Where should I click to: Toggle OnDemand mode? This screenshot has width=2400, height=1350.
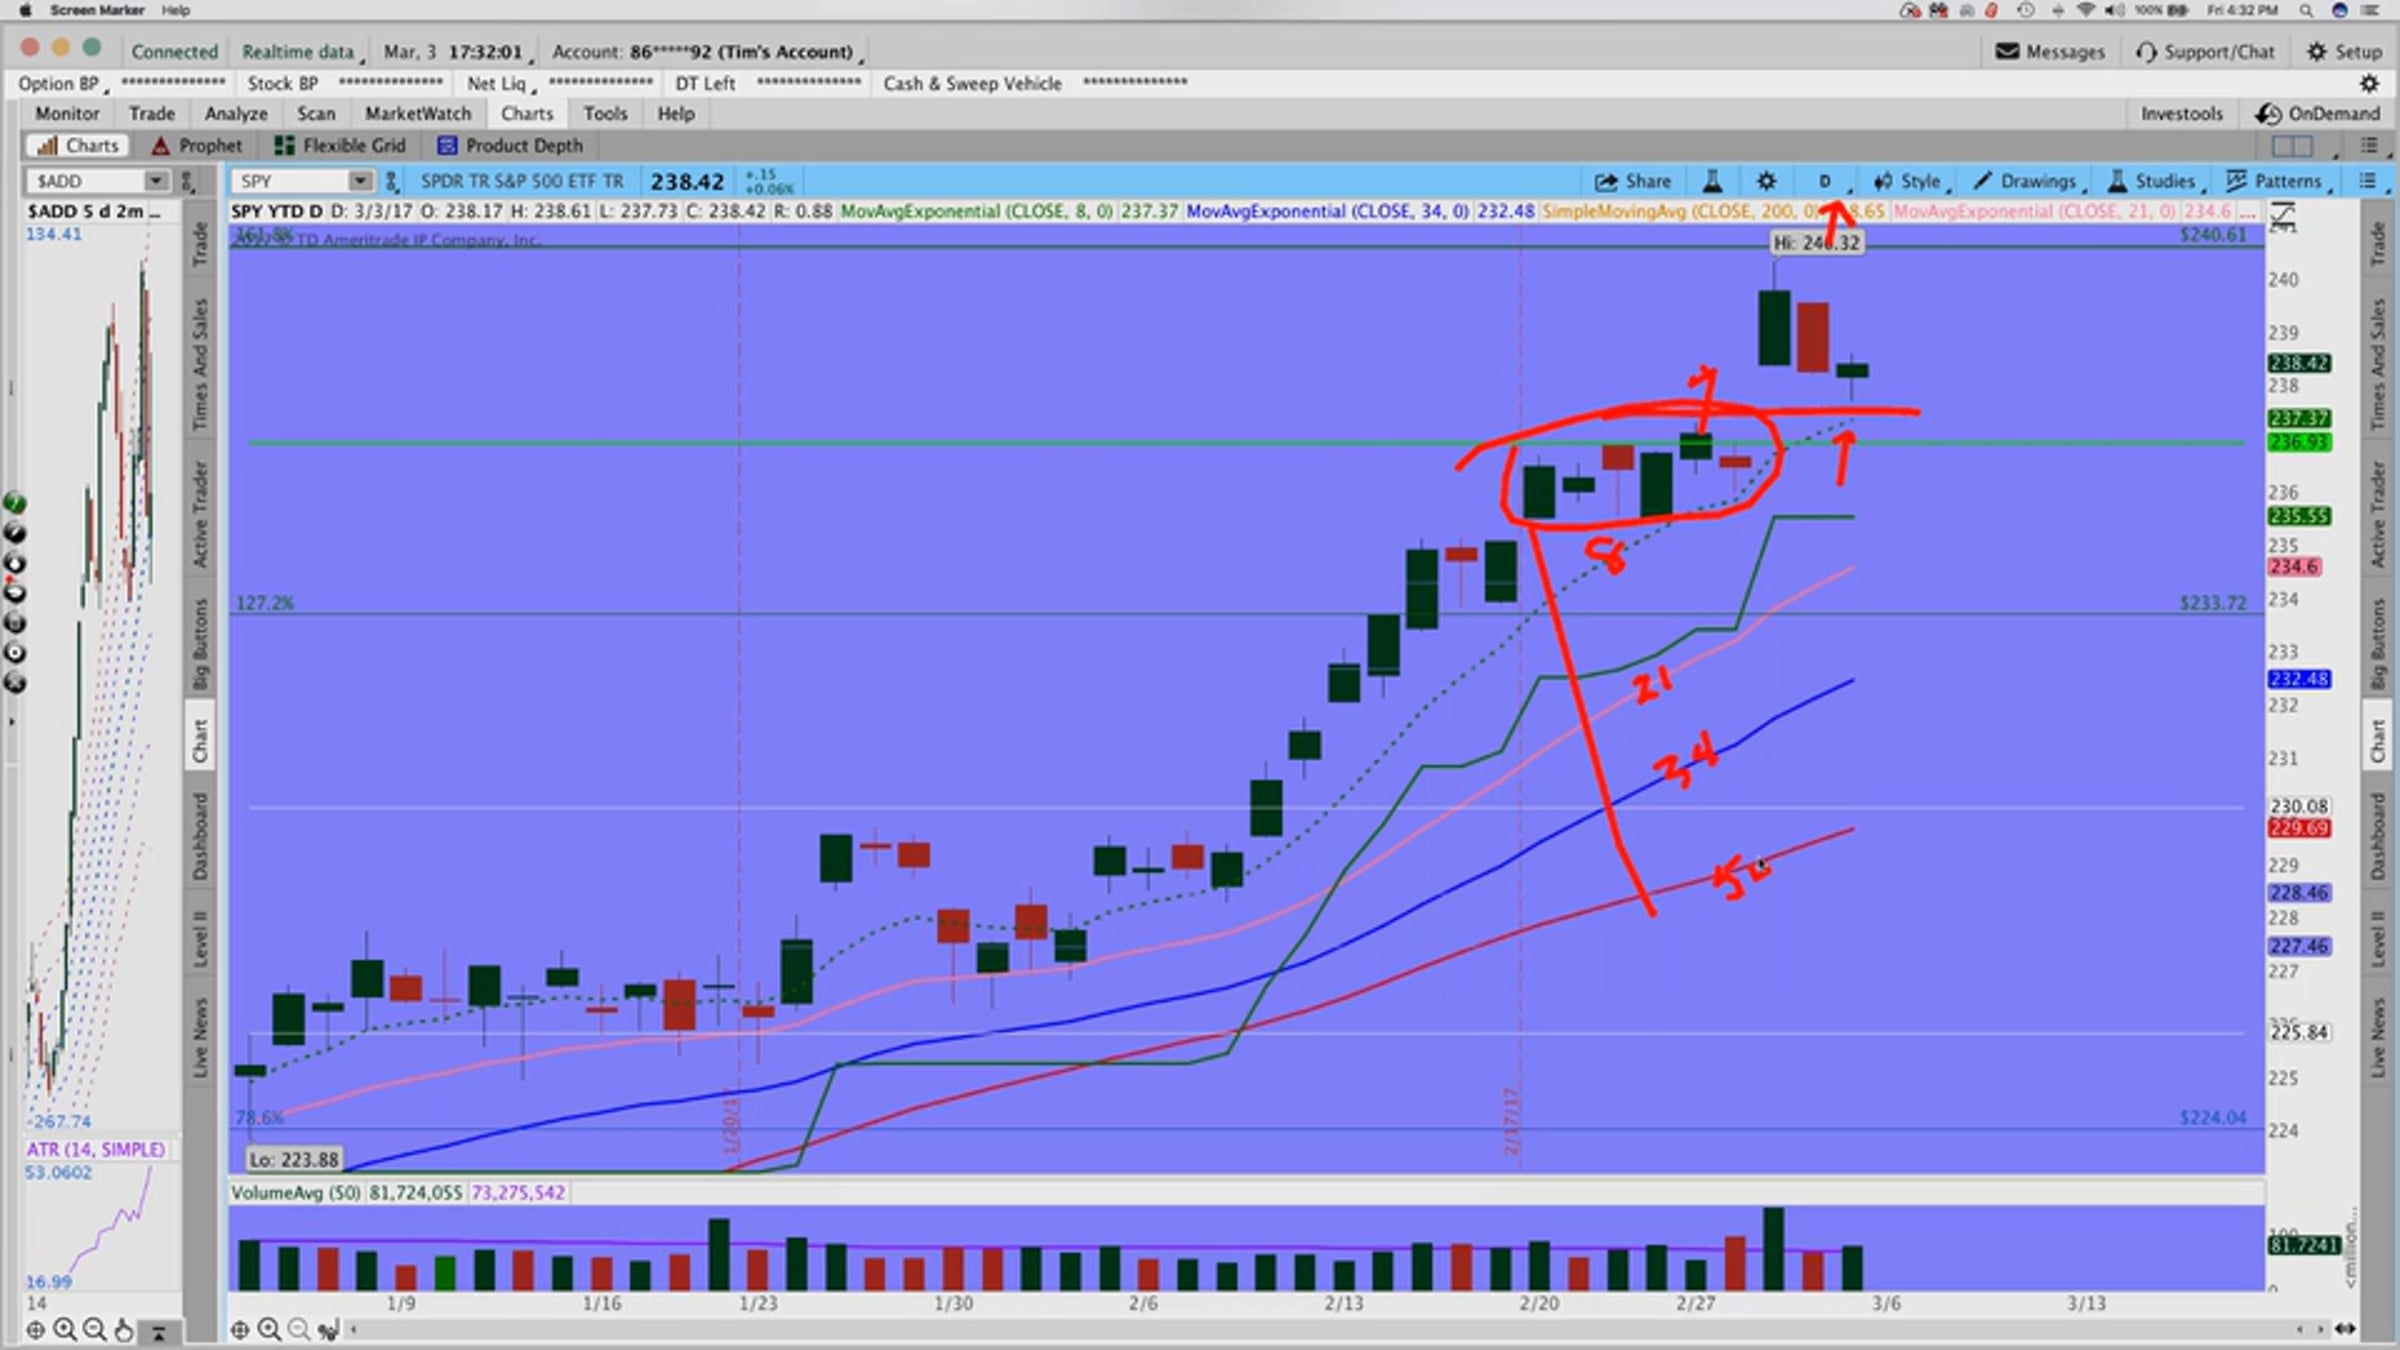pyautogui.click(x=2317, y=114)
